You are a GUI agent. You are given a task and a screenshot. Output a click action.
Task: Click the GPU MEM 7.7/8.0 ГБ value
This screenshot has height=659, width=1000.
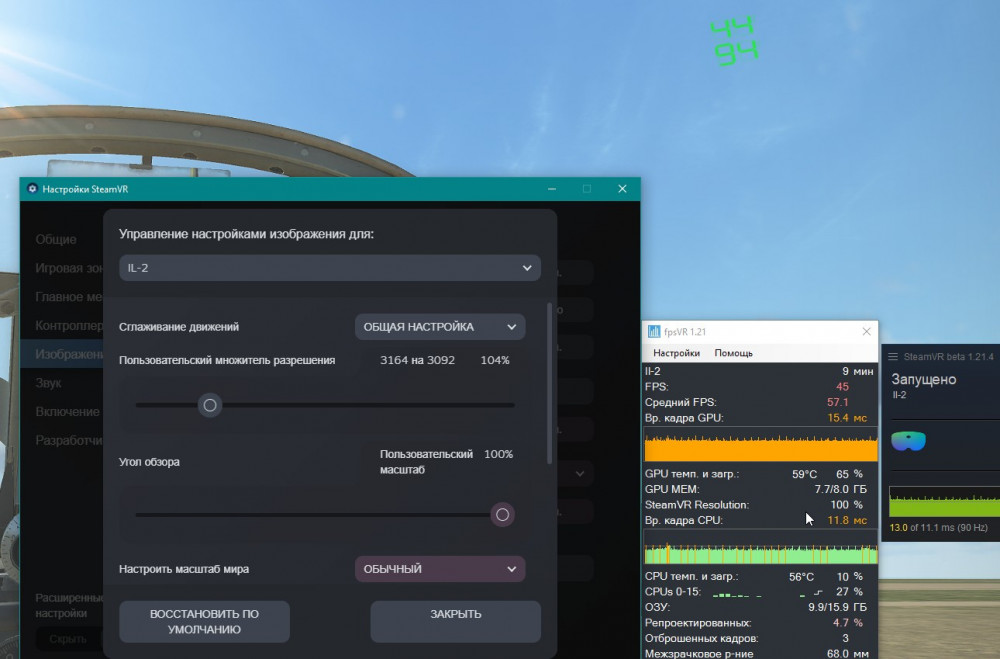[x=840, y=489]
